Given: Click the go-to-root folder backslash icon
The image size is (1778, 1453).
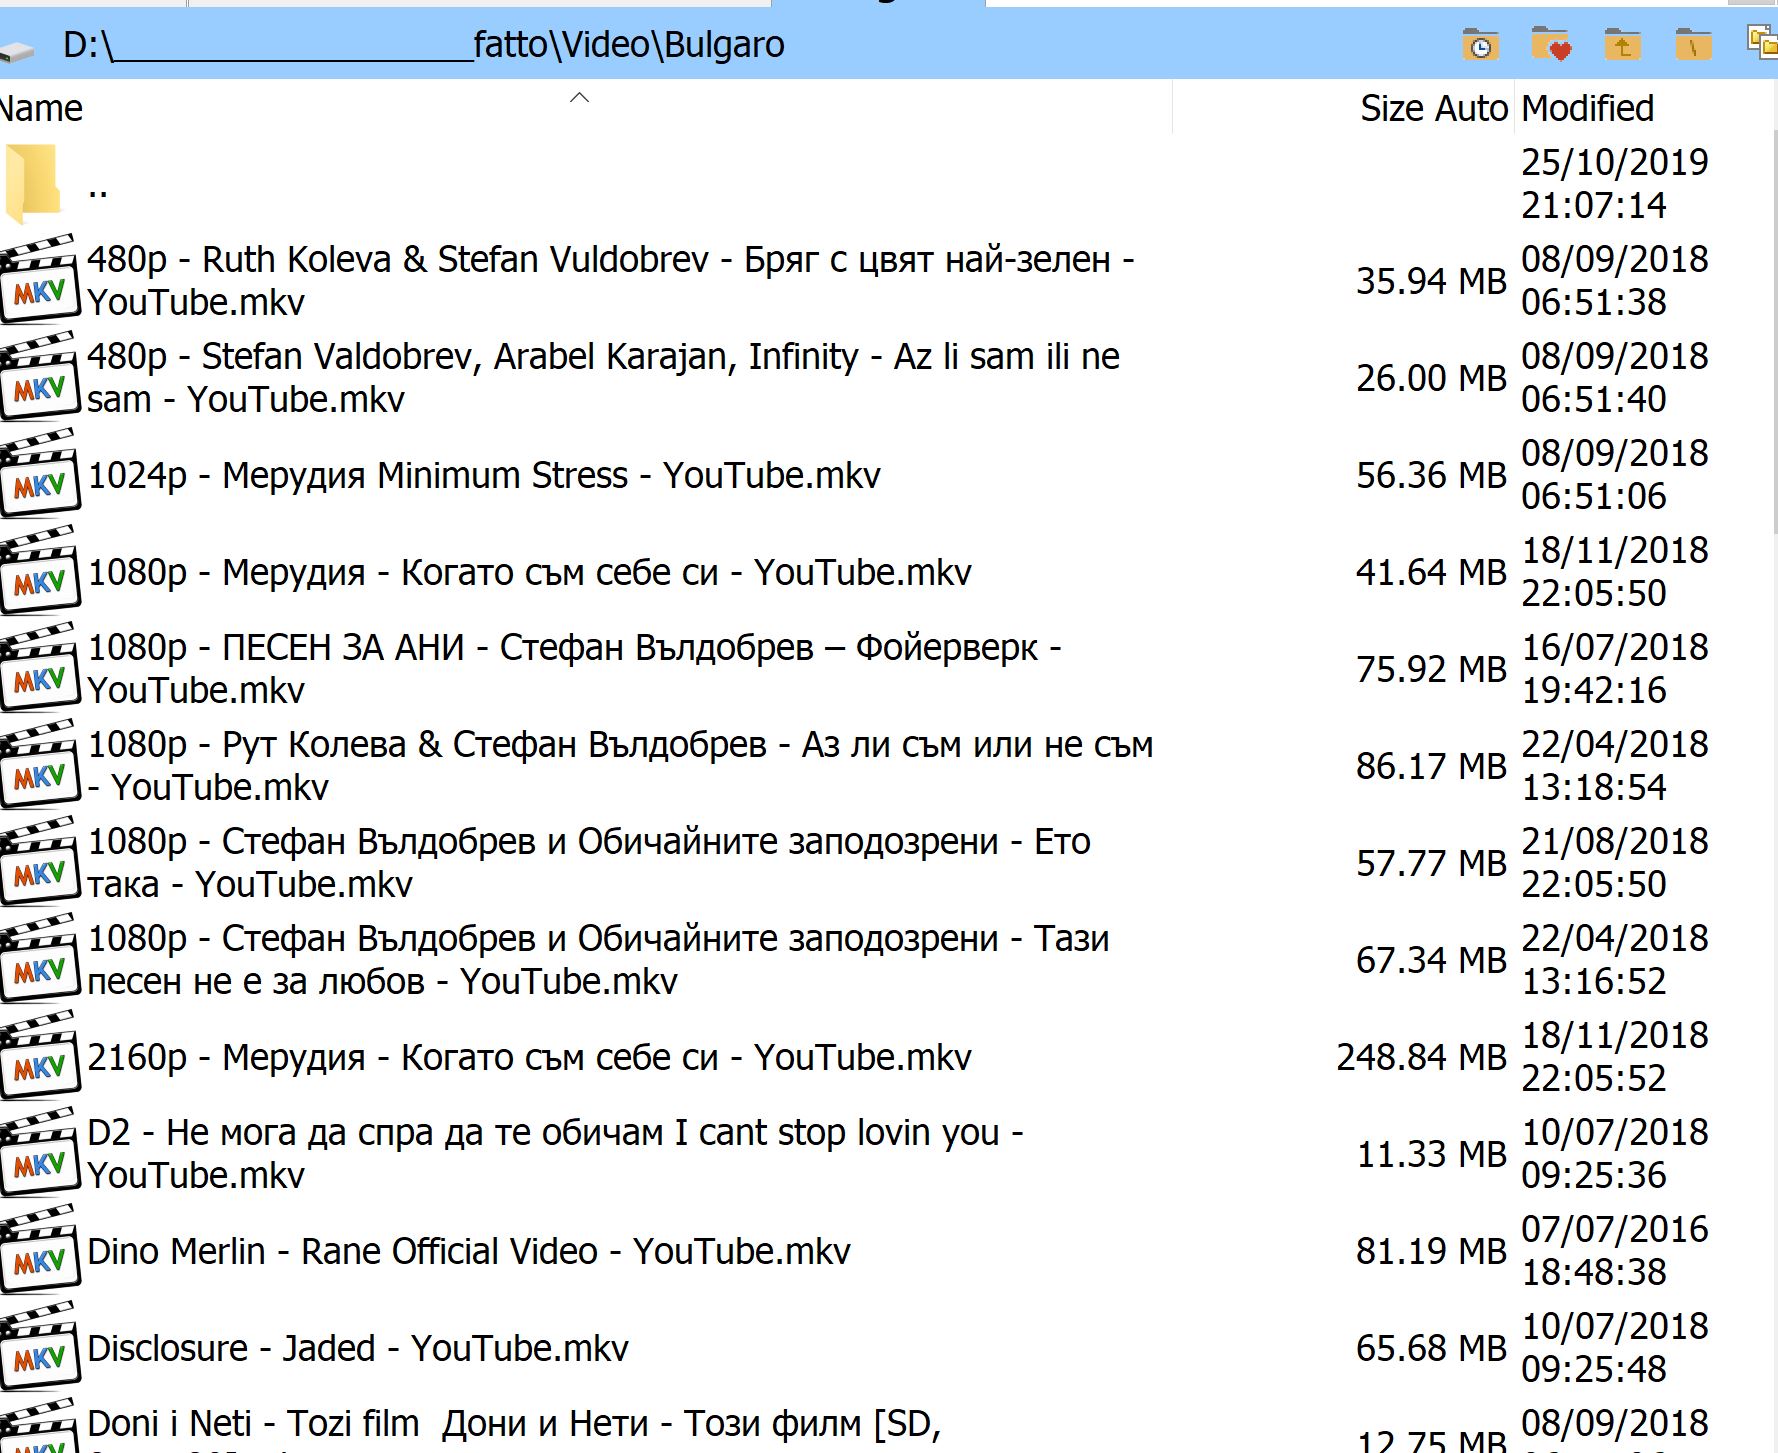Looking at the screenshot, I should click(x=1693, y=46).
